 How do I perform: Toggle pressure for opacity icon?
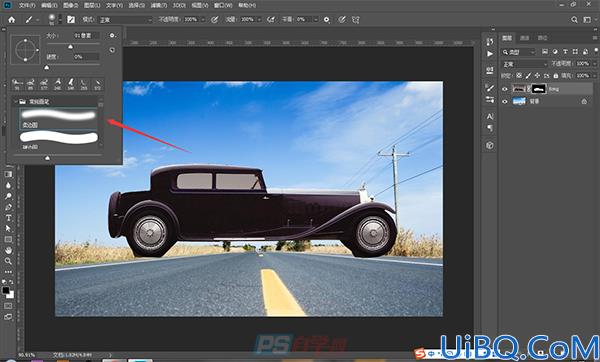pos(215,20)
